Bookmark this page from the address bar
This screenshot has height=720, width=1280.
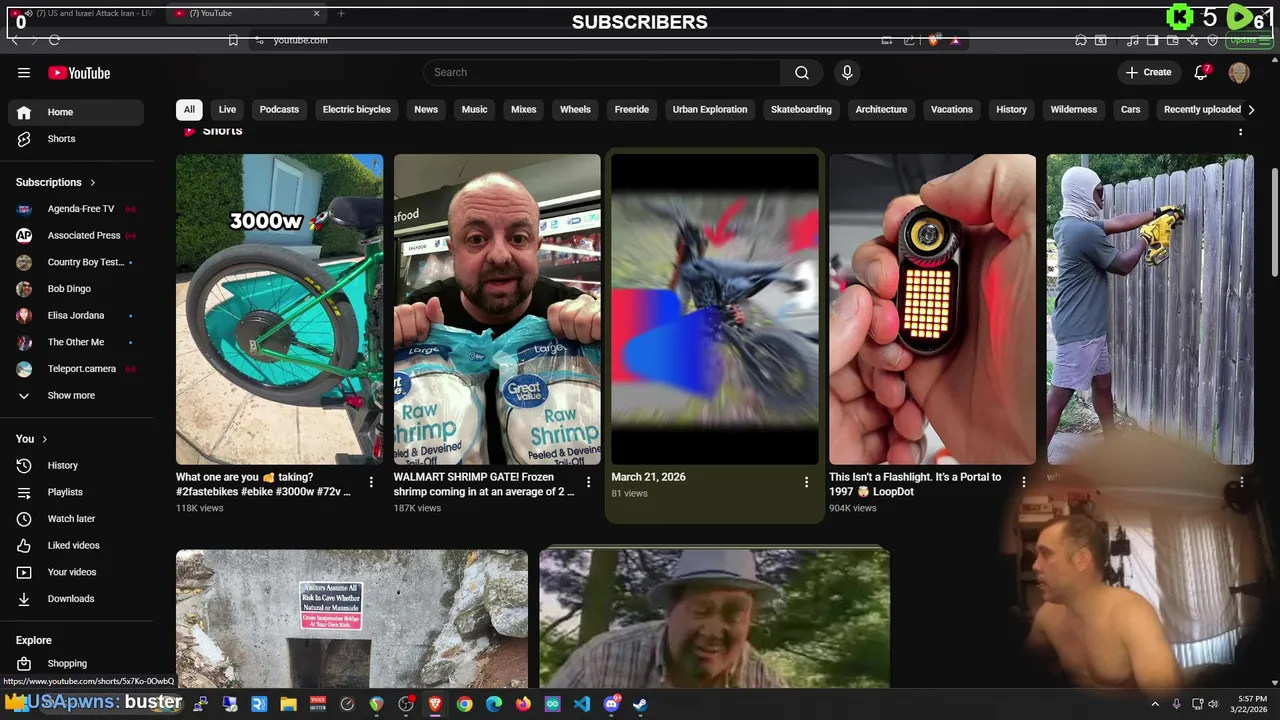tap(233, 40)
